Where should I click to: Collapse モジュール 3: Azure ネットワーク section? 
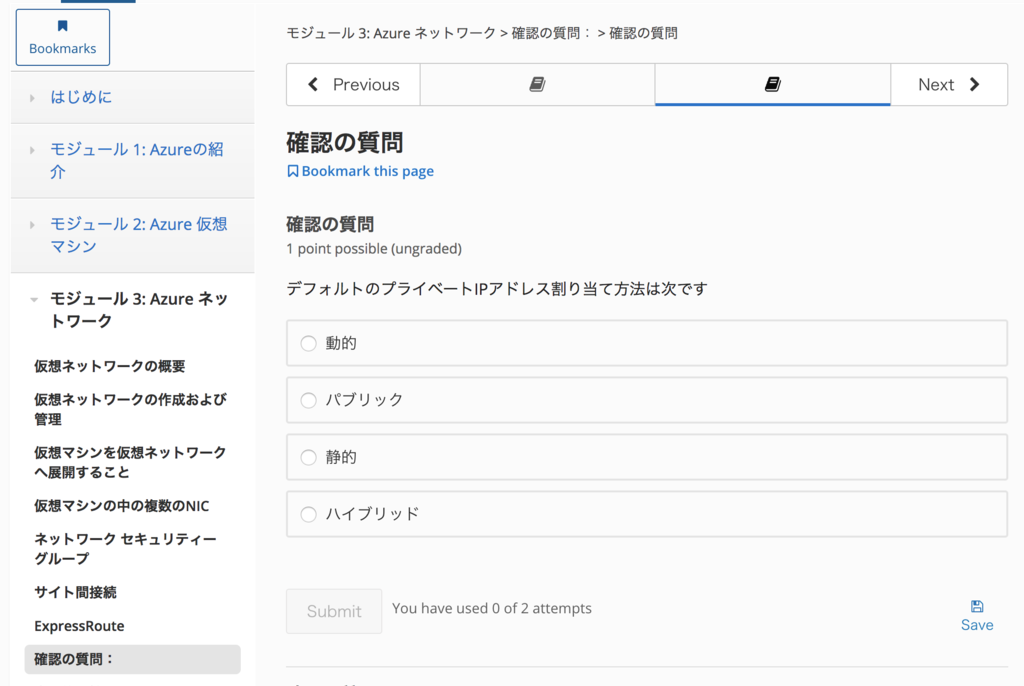(34, 298)
